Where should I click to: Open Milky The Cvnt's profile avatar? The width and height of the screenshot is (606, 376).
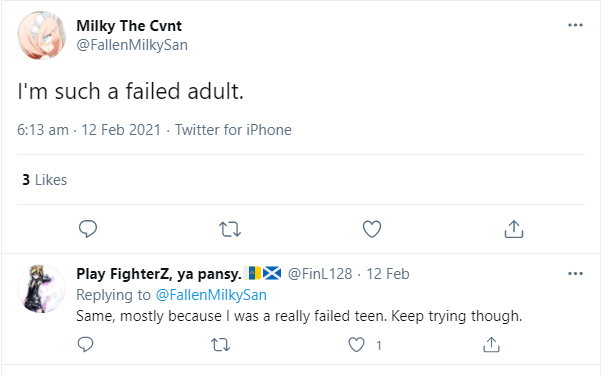[x=41, y=35]
